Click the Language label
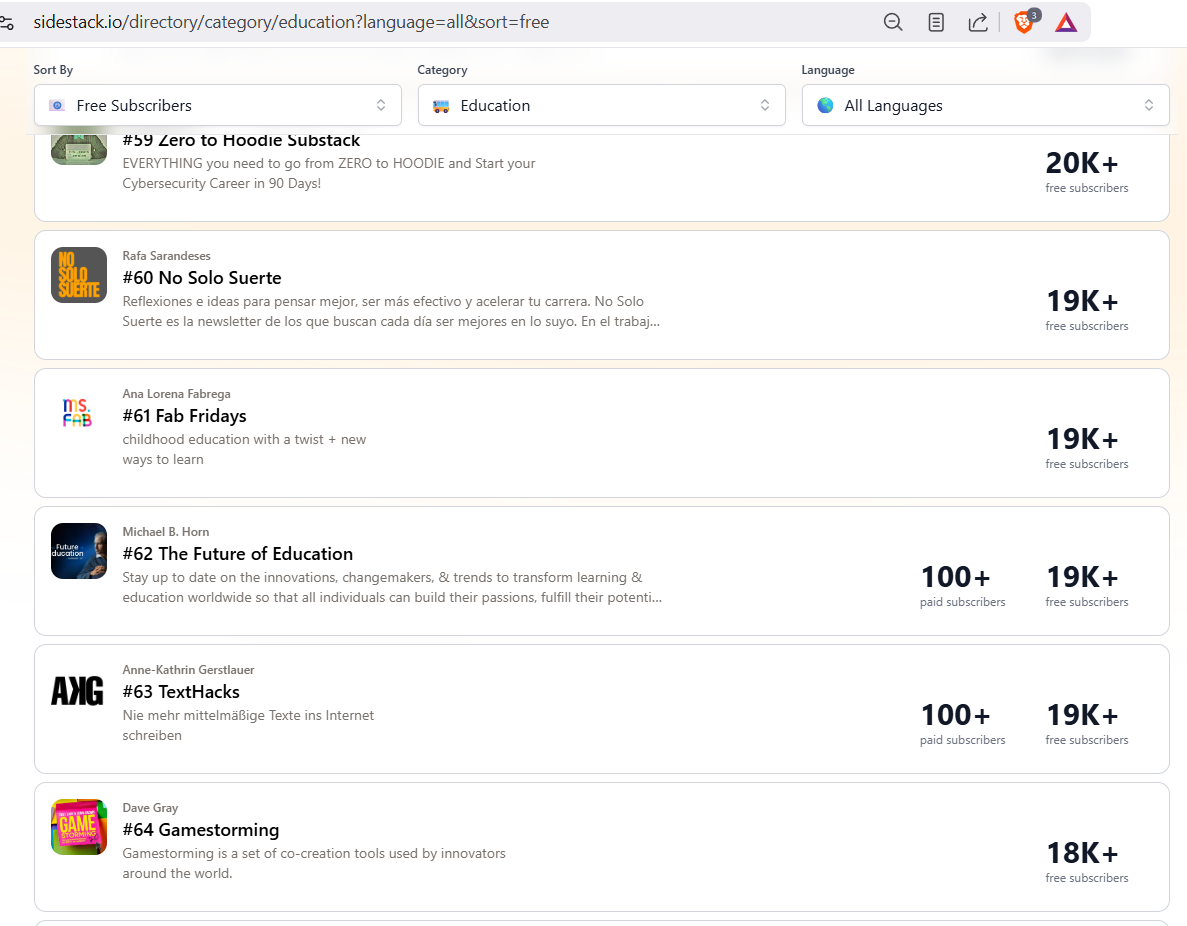The width and height of the screenshot is (1187, 926). pyautogui.click(x=827, y=70)
